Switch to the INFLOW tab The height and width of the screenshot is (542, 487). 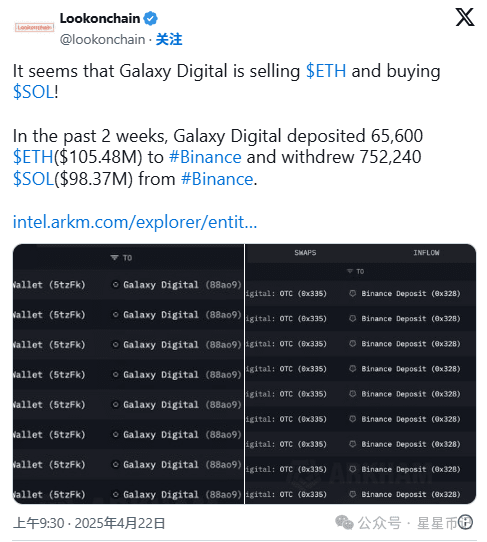coord(426,253)
